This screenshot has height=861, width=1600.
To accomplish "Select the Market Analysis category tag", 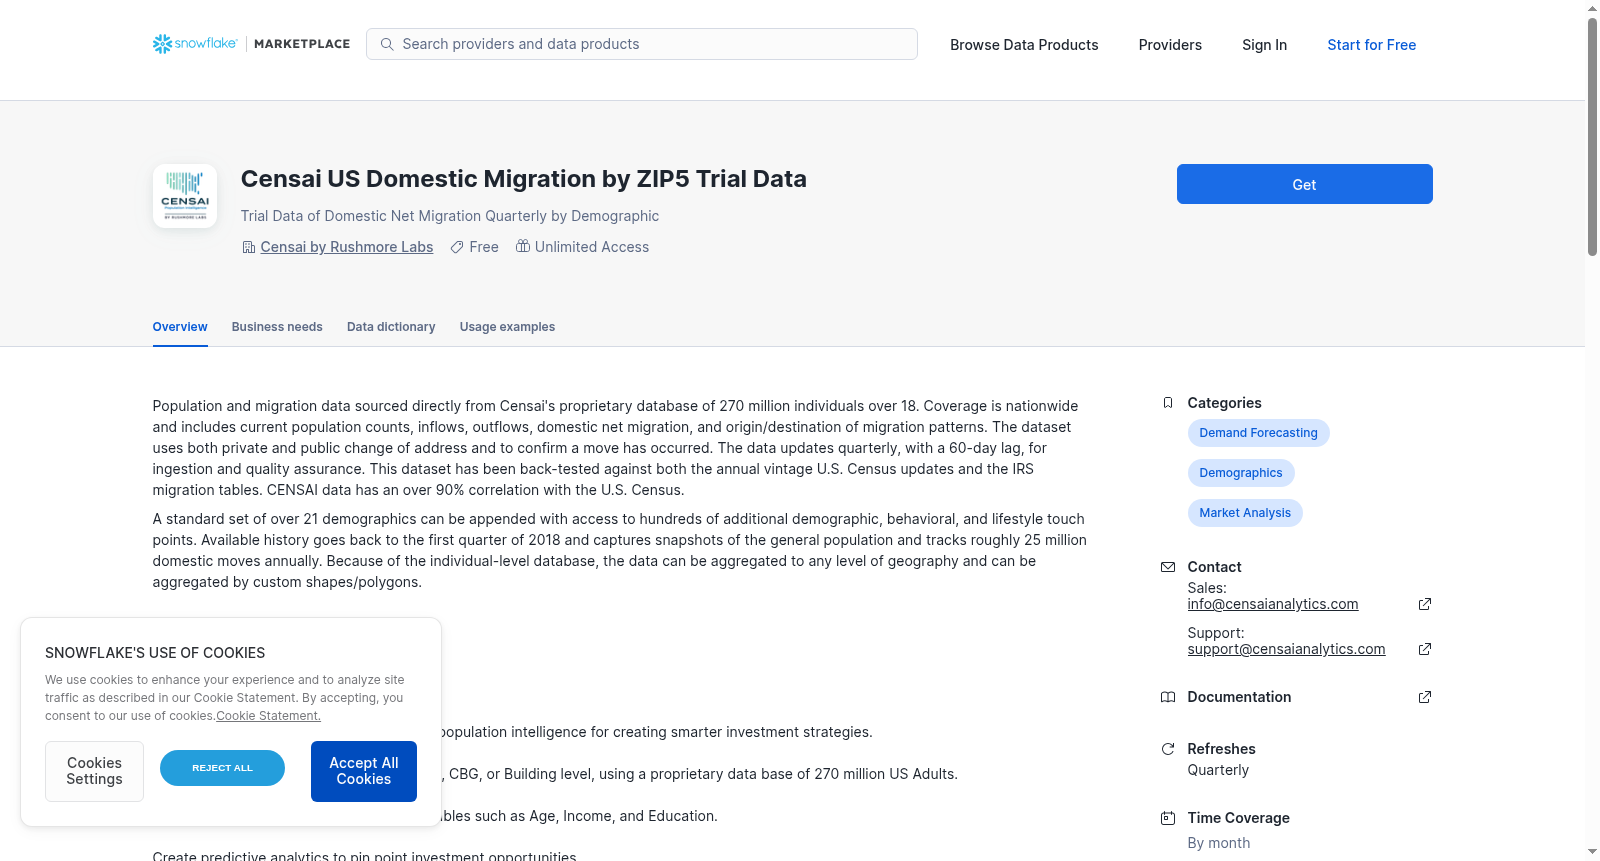I will coord(1245,513).
